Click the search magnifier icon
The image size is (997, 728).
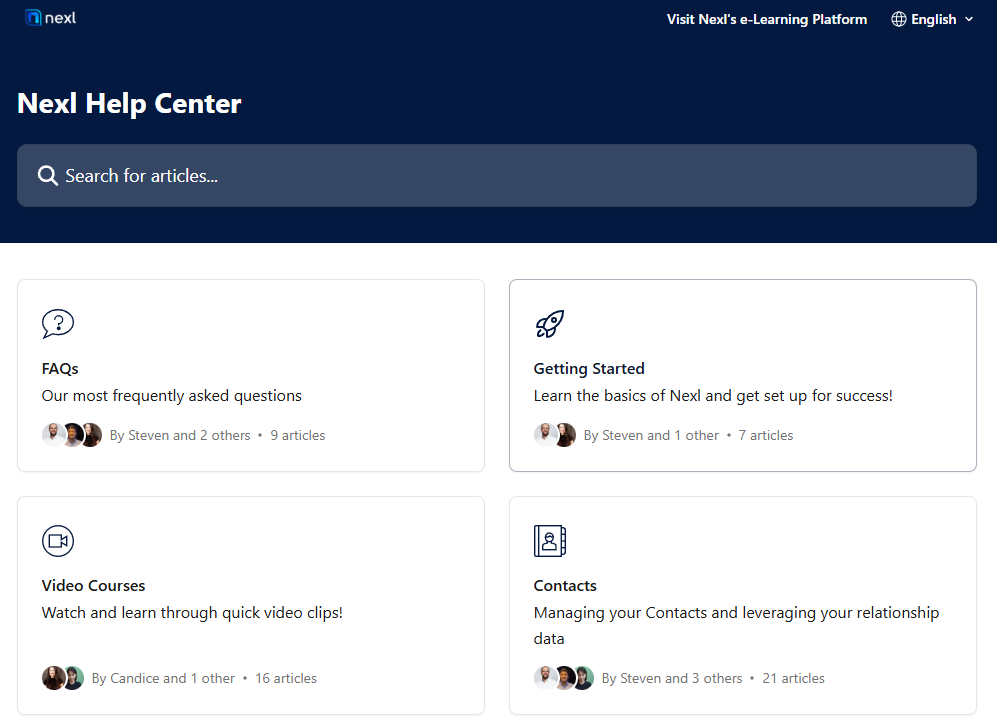[x=47, y=175]
